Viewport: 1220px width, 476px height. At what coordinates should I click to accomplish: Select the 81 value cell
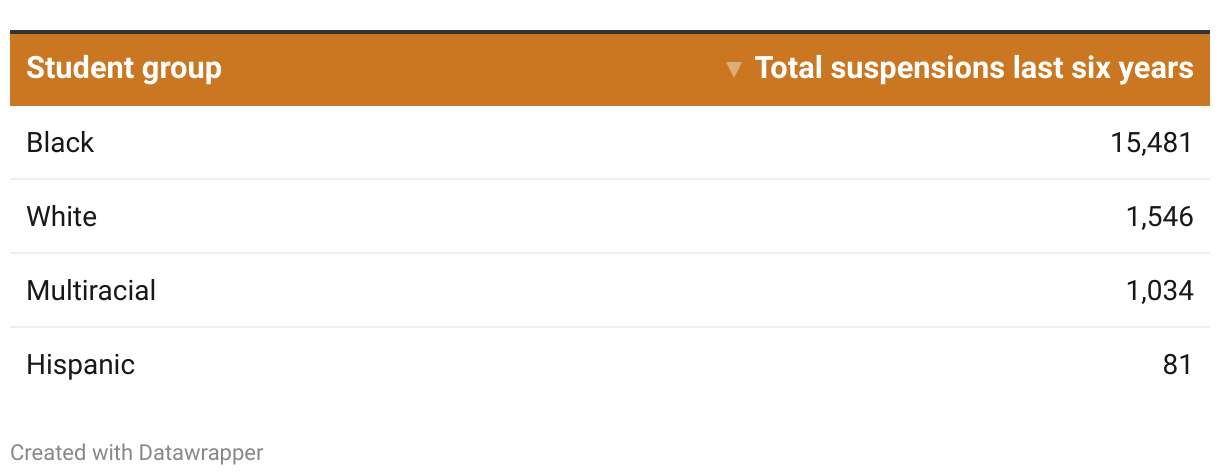pyautogui.click(x=1177, y=365)
